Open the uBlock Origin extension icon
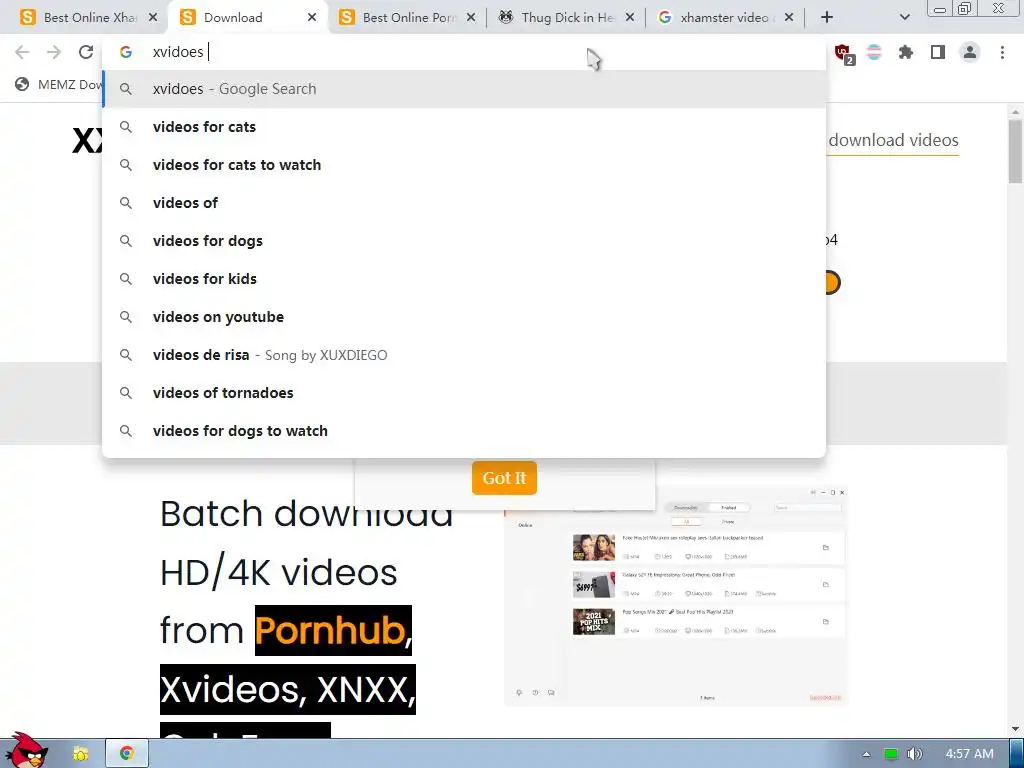Viewport: 1024px width, 768px height. 844,53
